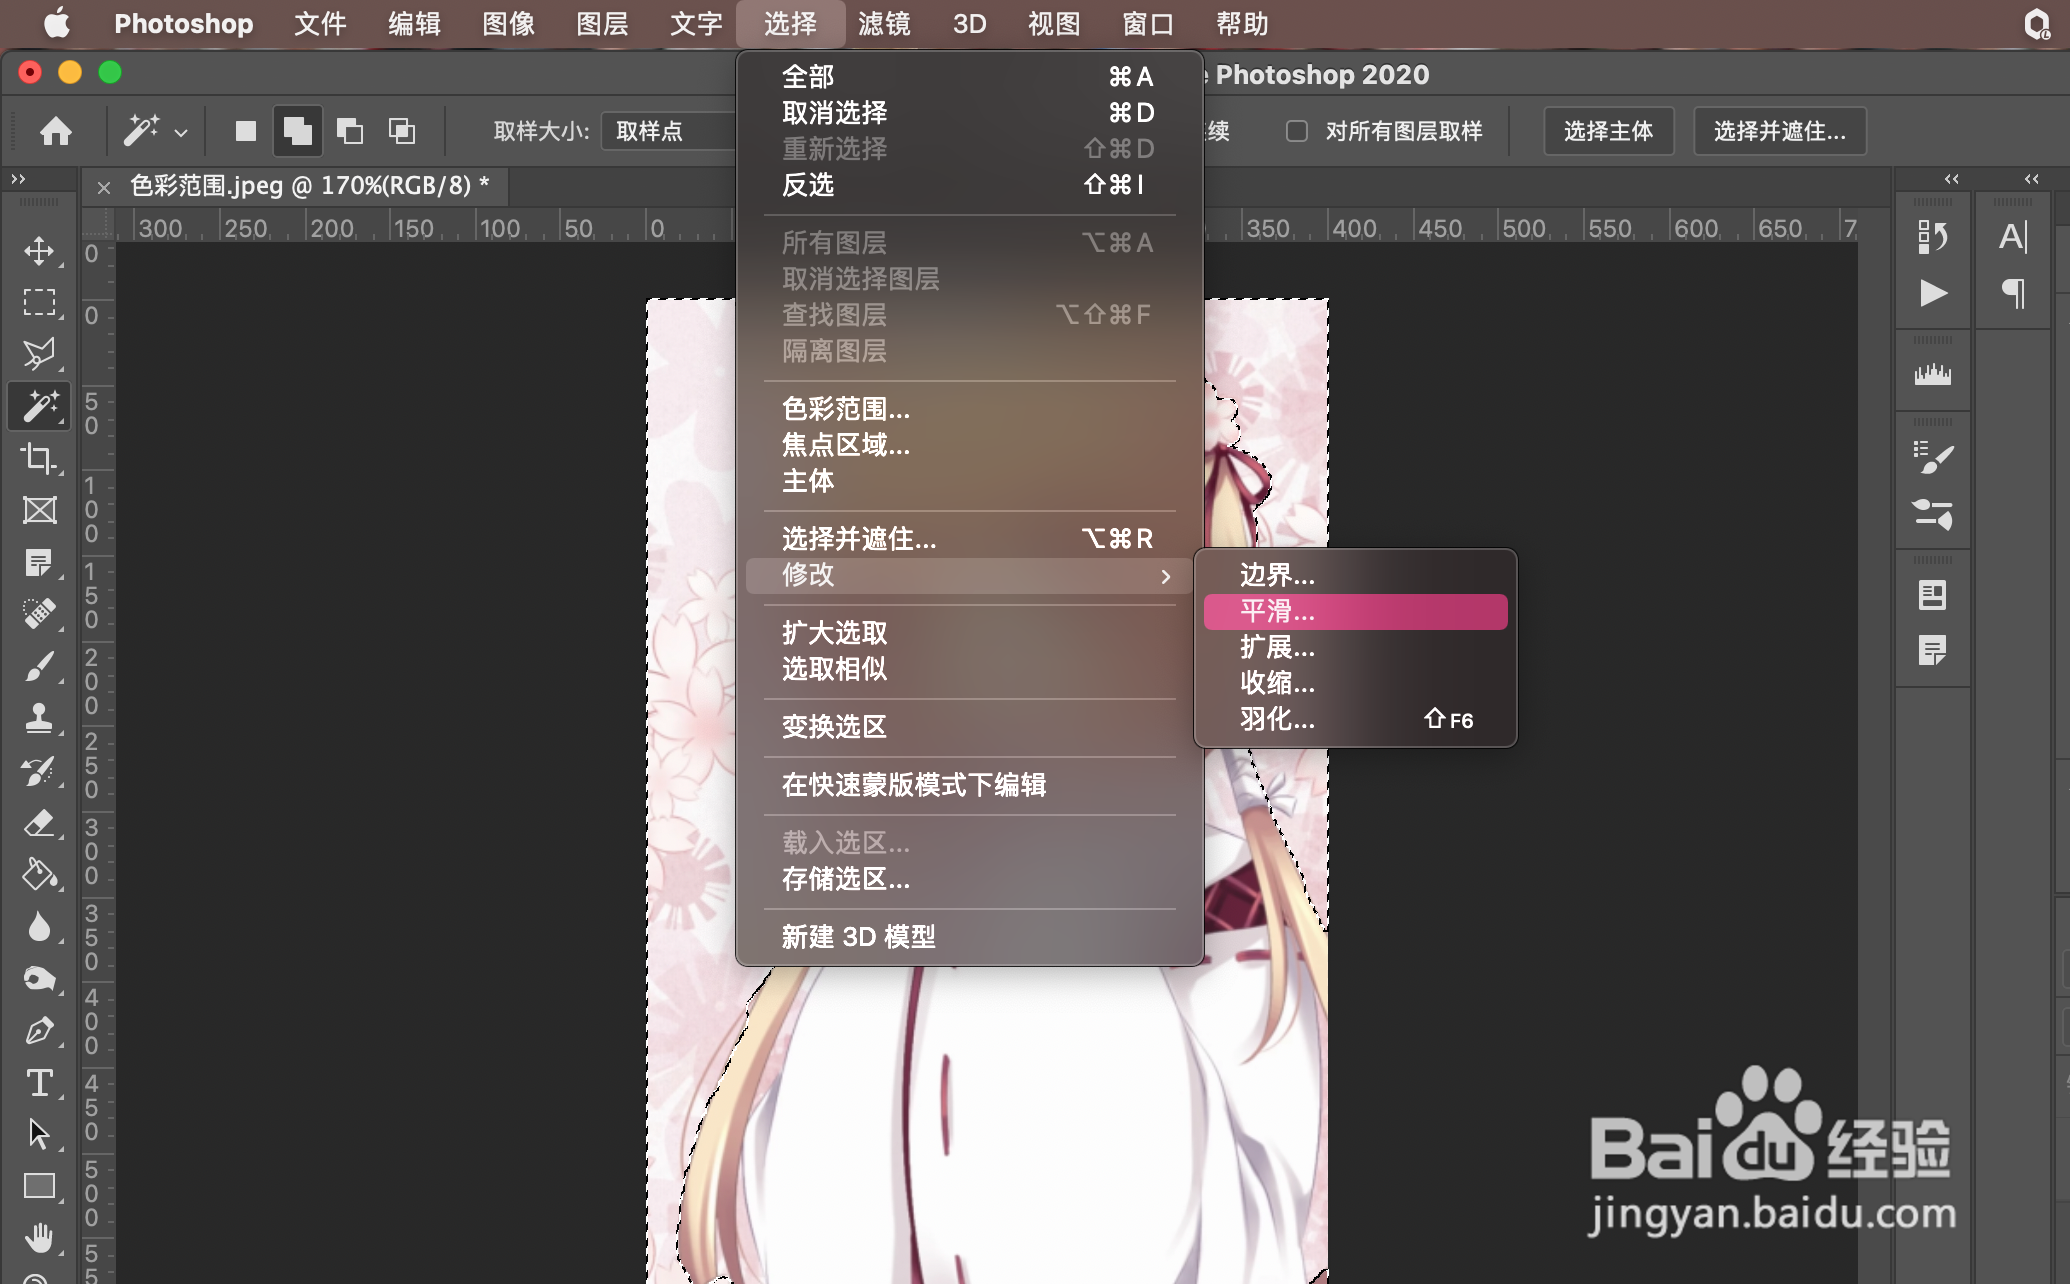Screen dimensions: 2070x1284
Task: Select the Note tool
Action: pos(39,562)
